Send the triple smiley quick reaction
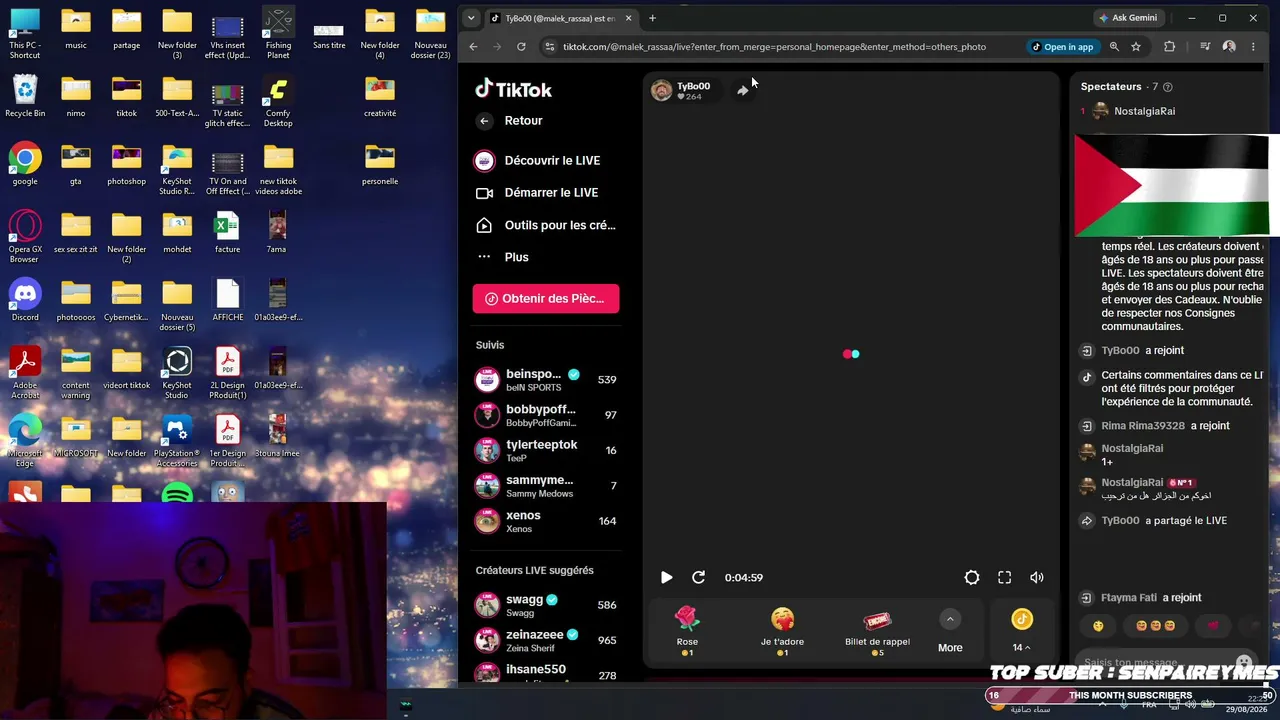1280x720 pixels. coord(1155,626)
